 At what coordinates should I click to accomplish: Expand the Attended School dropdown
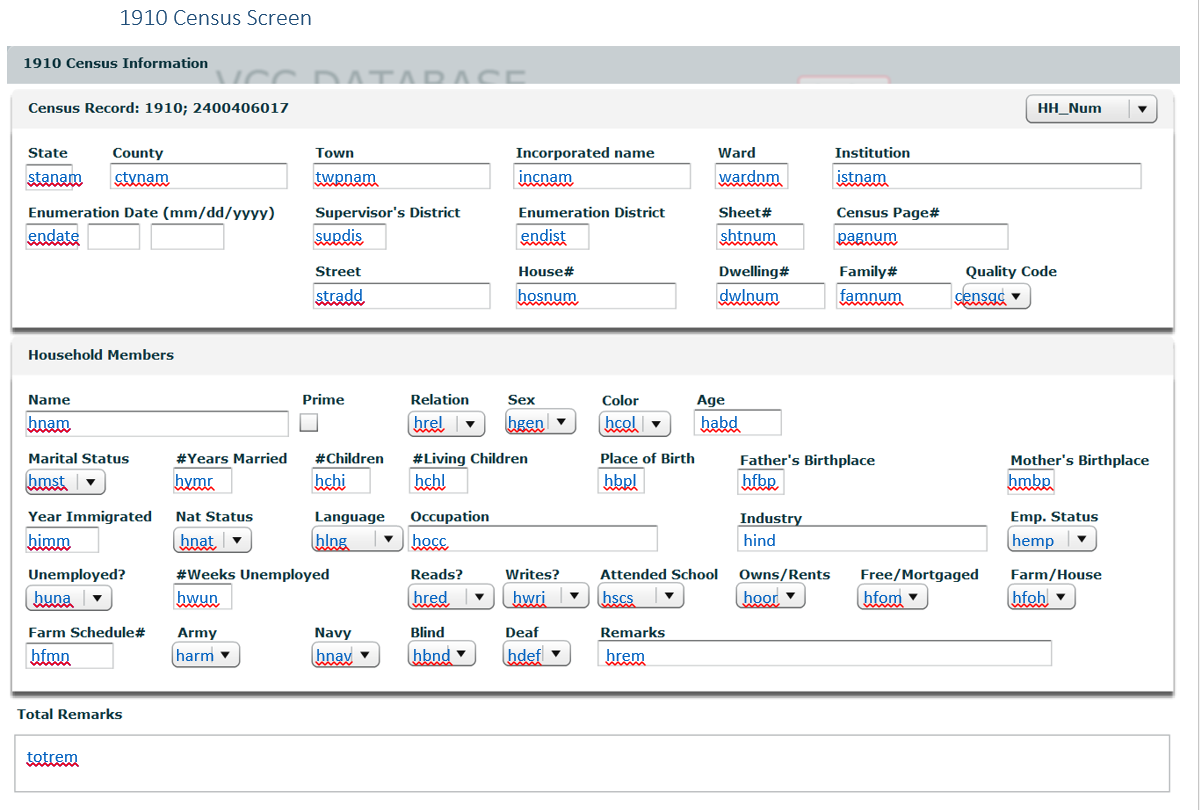click(x=640, y=597)
